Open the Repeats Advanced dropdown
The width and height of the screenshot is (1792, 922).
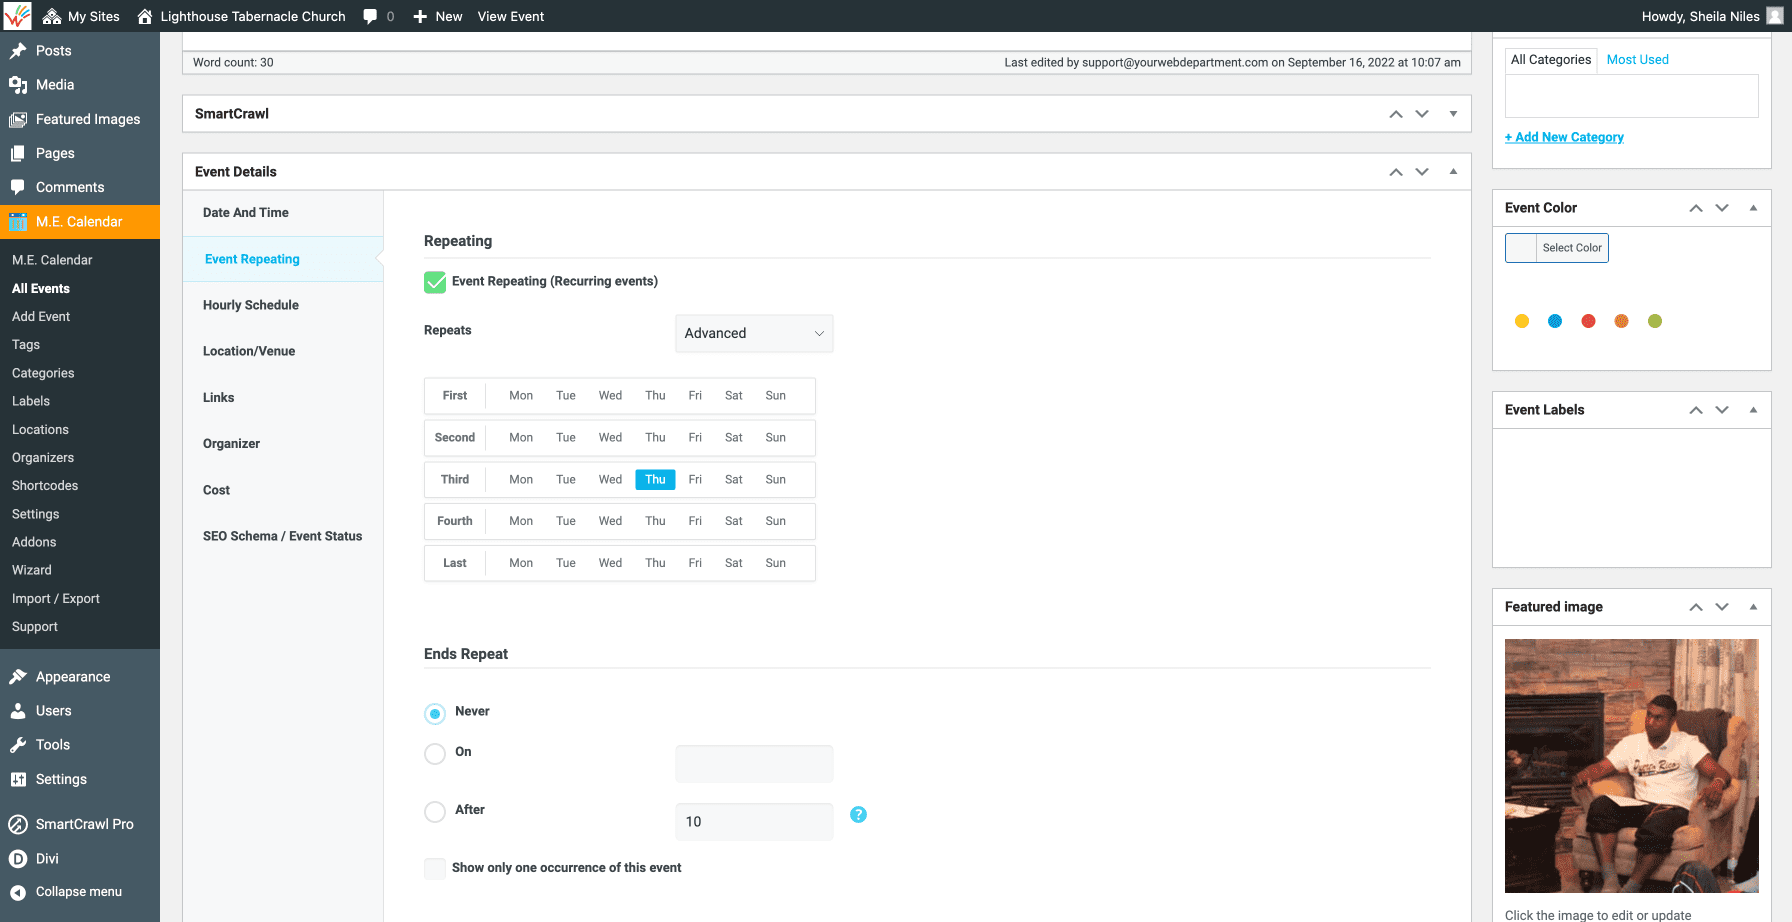[754, 334]
